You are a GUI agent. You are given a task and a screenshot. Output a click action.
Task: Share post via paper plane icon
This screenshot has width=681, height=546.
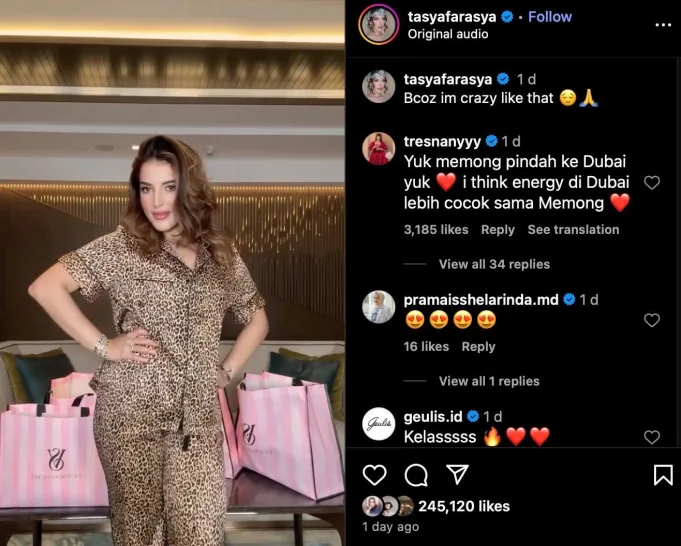pos(457,474)
